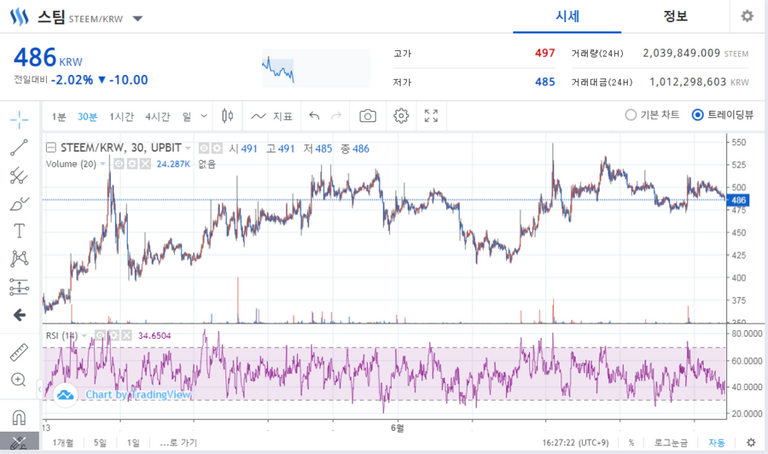Select the ruler measure tool

(x=19, y=352)
